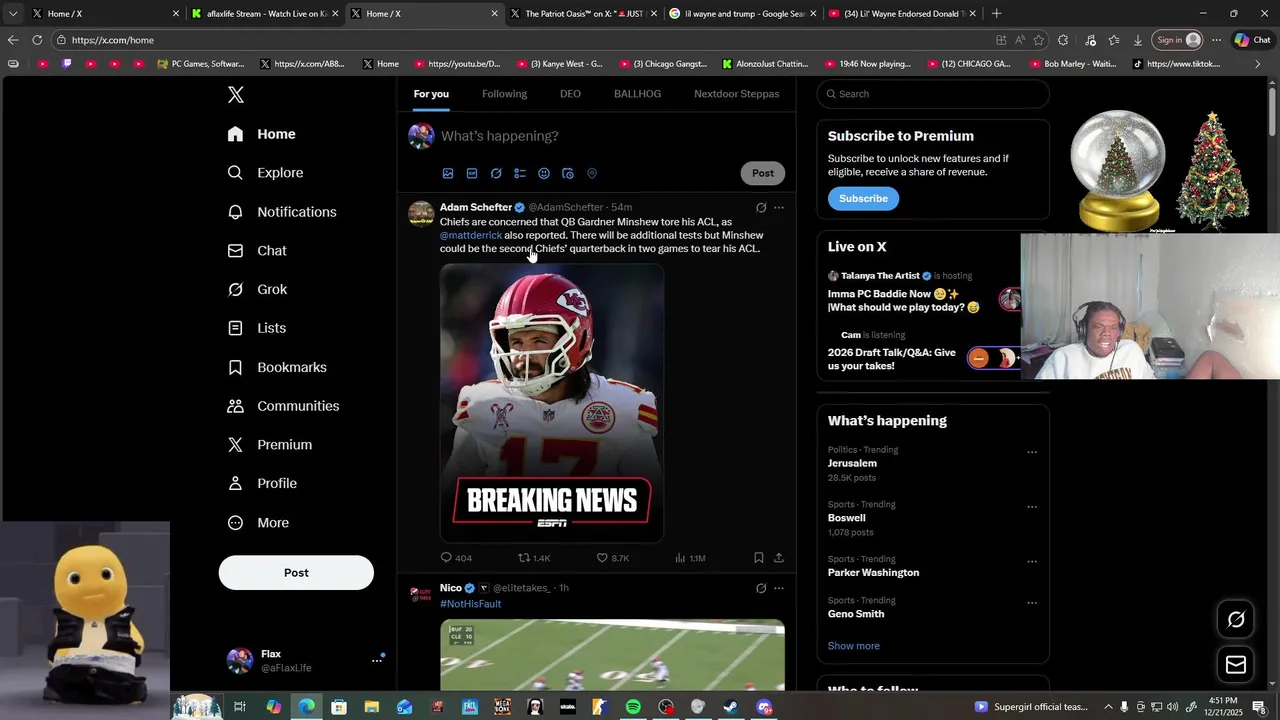Add a poll to the new post
Viewport: 1280px width, 720px height.
520,173
